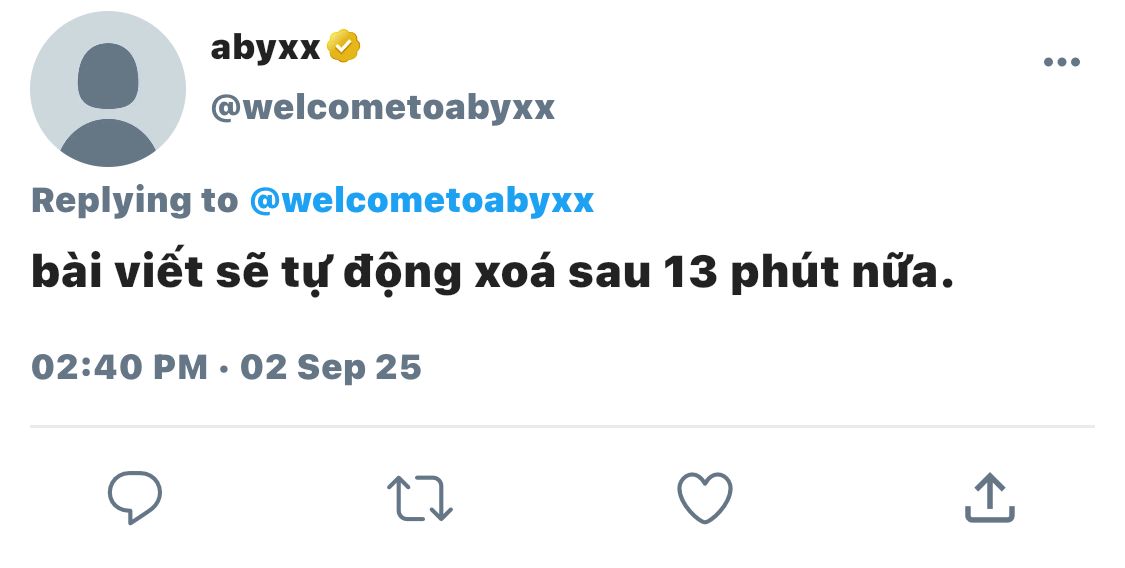1125x568 pixels.
Task: Open the three-dot more options menu
Action: pyautogui.click(x=1062, y=62)
